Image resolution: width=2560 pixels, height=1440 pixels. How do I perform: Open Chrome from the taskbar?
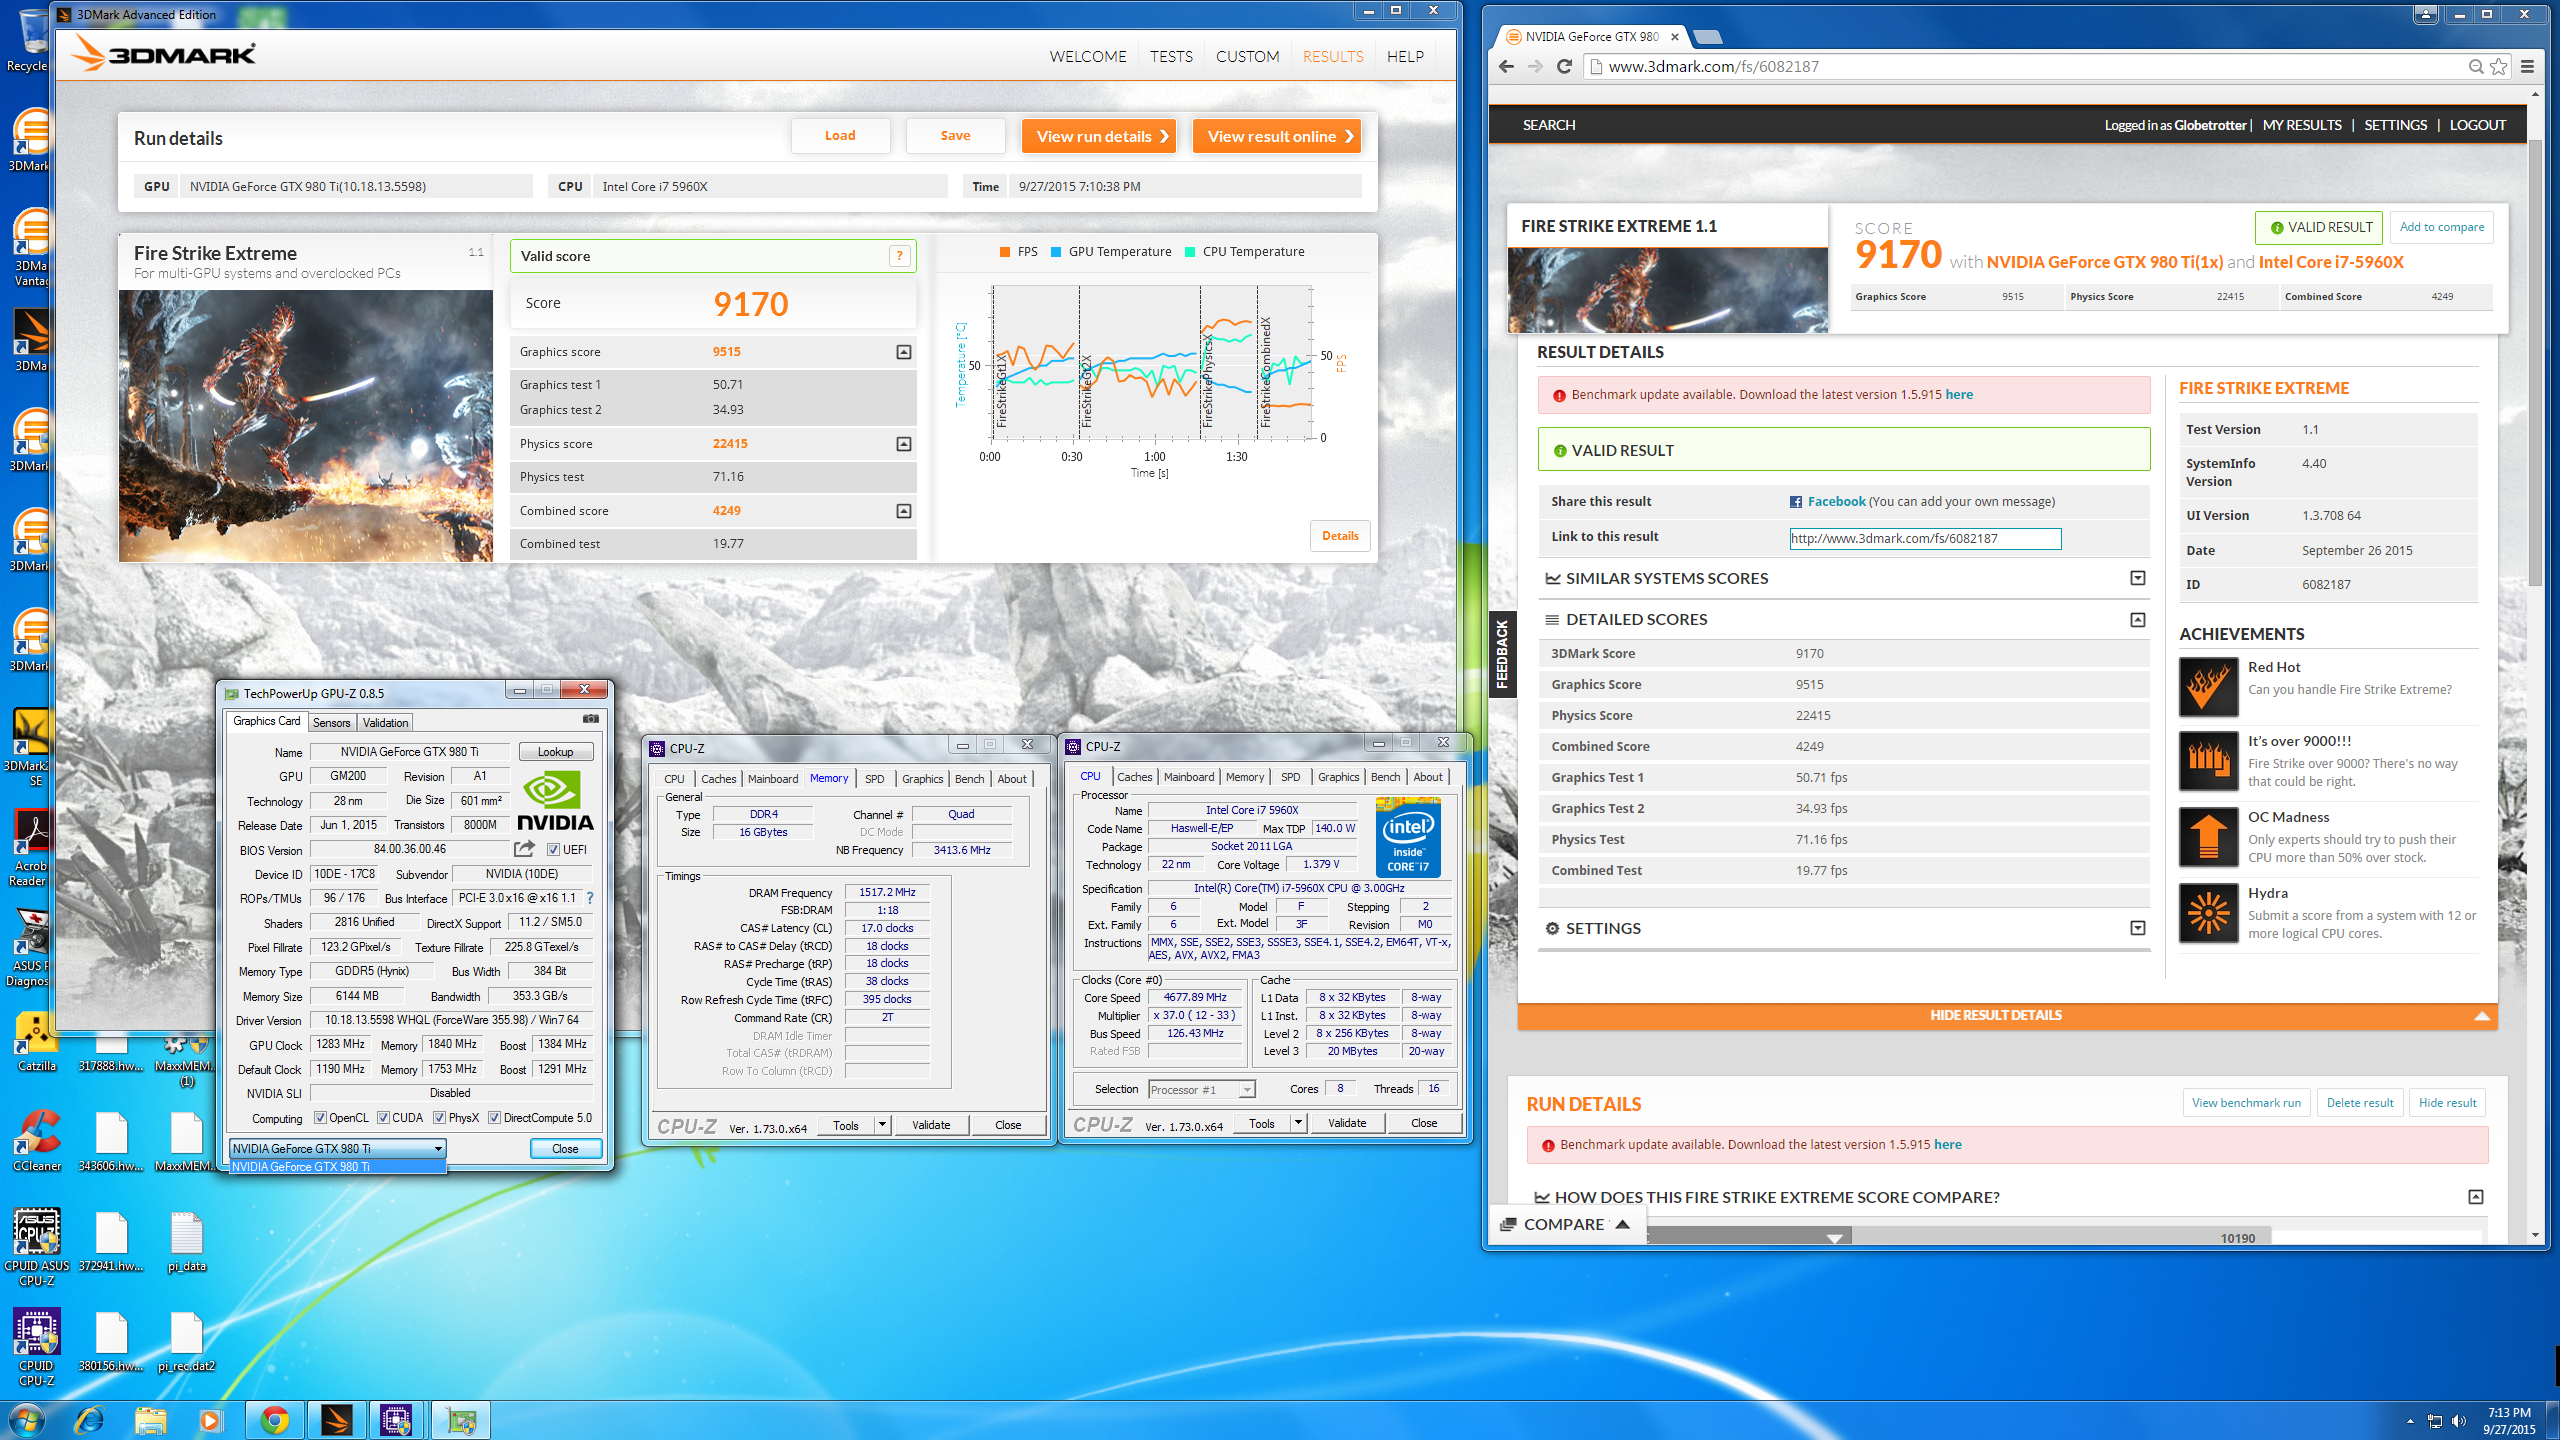(x=274, y=1420)
